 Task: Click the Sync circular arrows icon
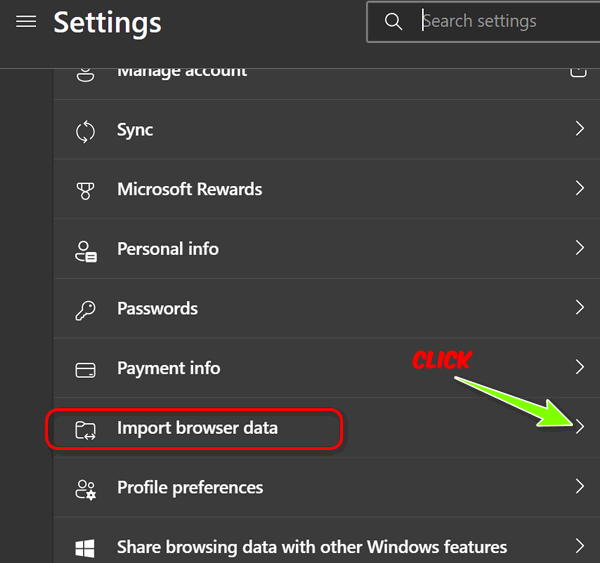pos(86,130)
